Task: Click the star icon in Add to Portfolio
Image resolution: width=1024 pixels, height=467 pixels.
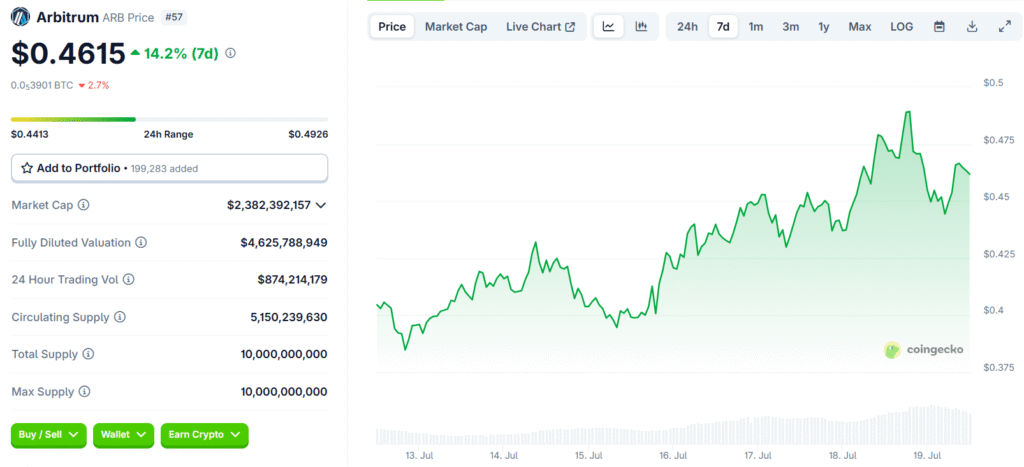Action: tap(27, 169)
